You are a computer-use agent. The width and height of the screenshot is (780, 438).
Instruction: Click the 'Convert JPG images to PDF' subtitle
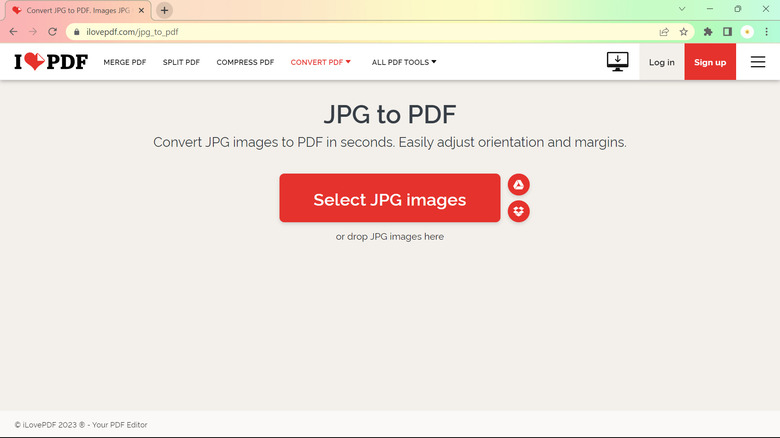click(390, 142)
